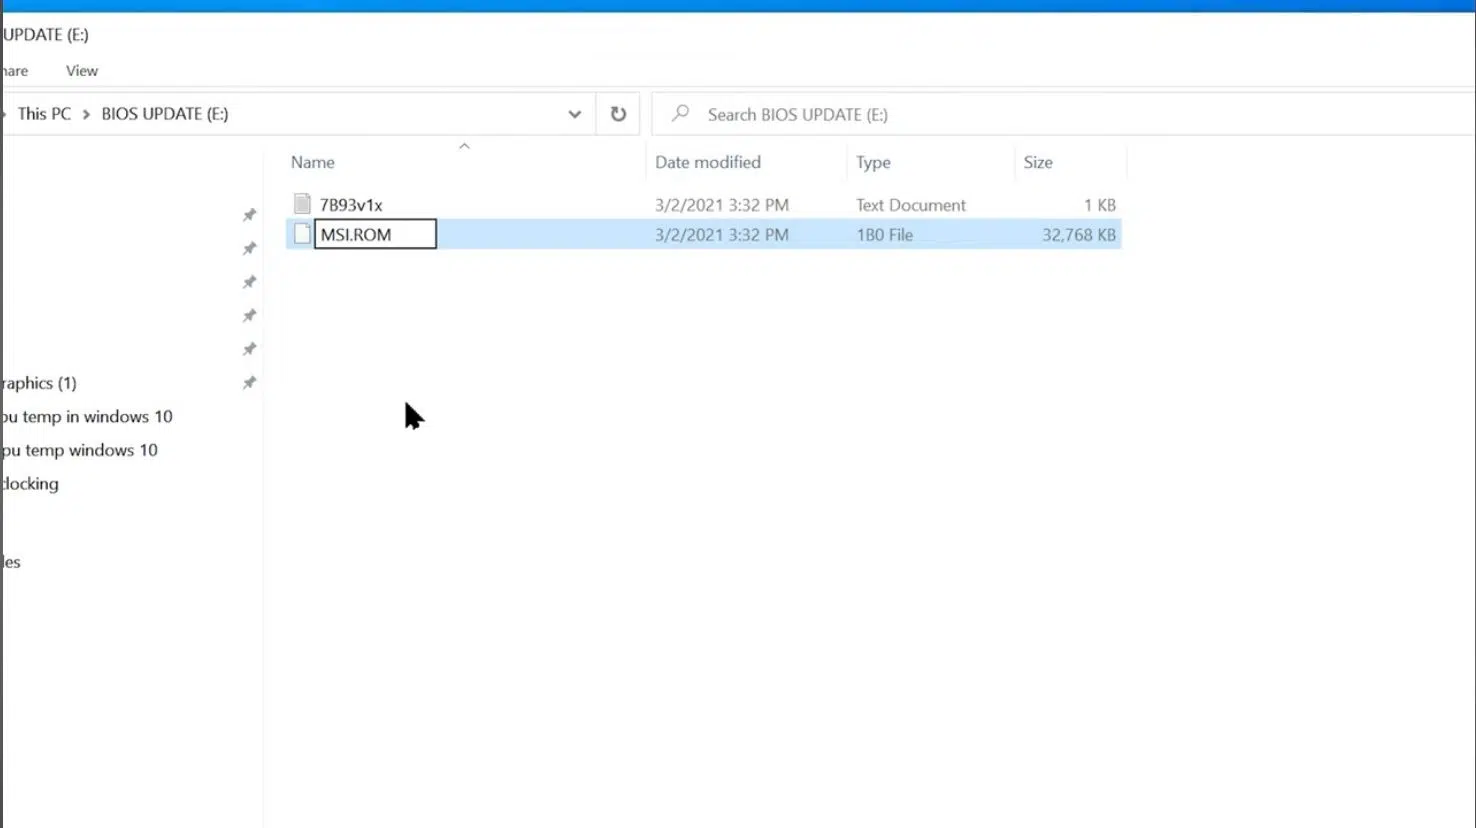Viewport: 1476px width, 828px height.
Task: Select the 7B93v1x file name
Action: pyautogui.click(x=351, y=205)
